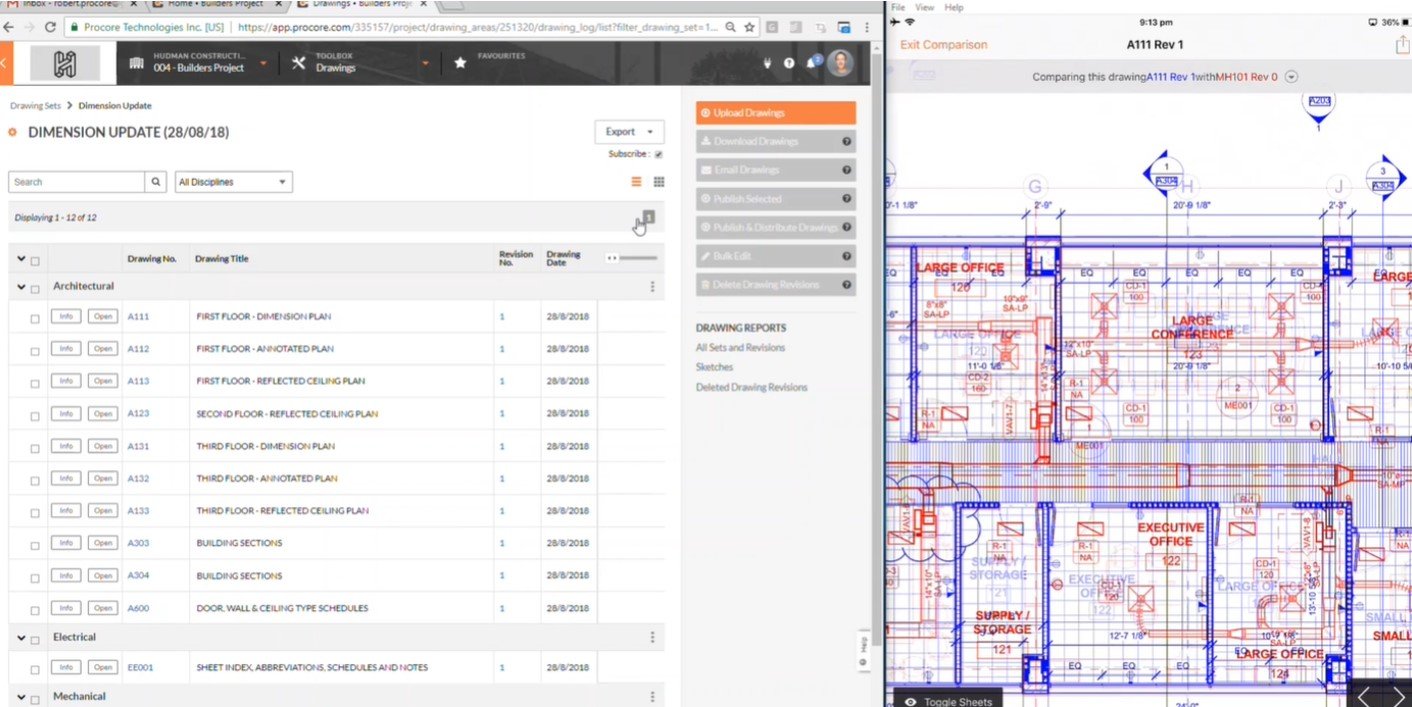Open the Export dropdown

[628, 132]
